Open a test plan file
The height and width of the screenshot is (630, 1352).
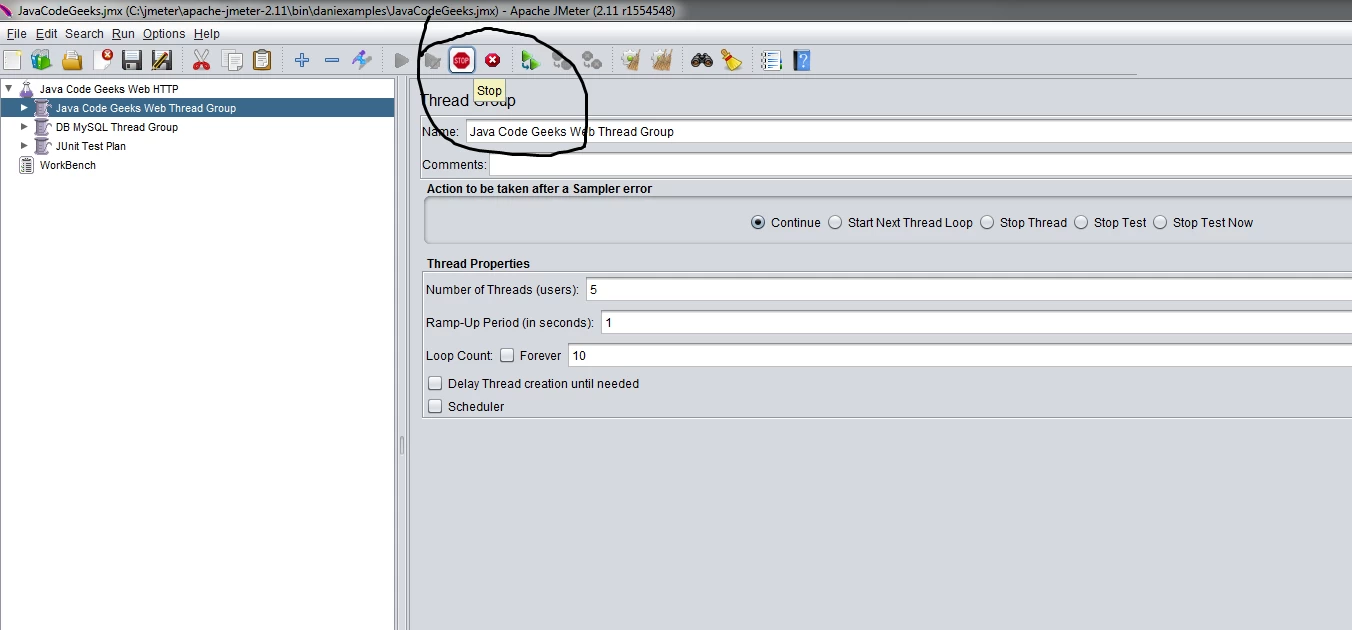point(72,60)
